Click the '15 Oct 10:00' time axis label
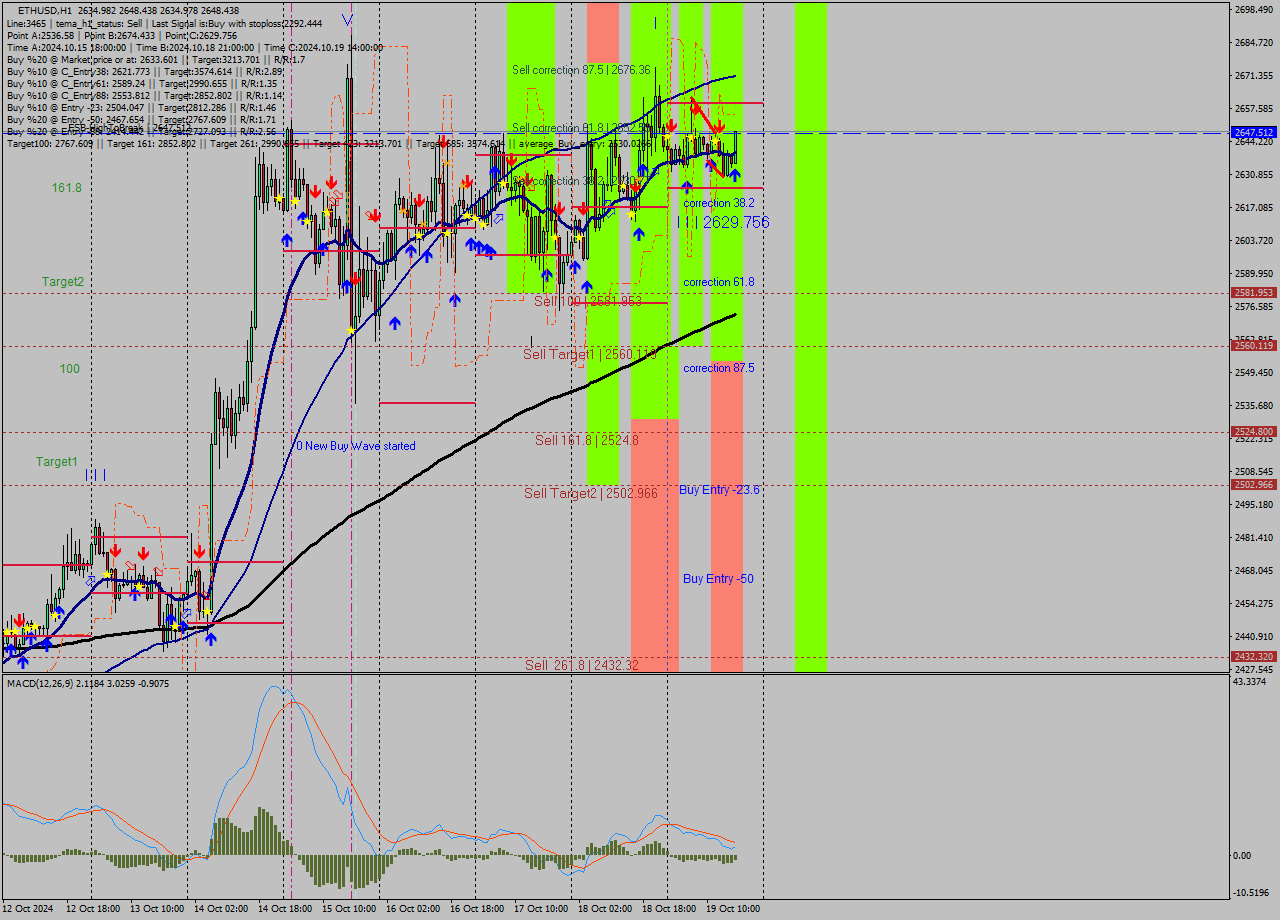Screen dimensions: 1280x920 click(x=348, y=909)
